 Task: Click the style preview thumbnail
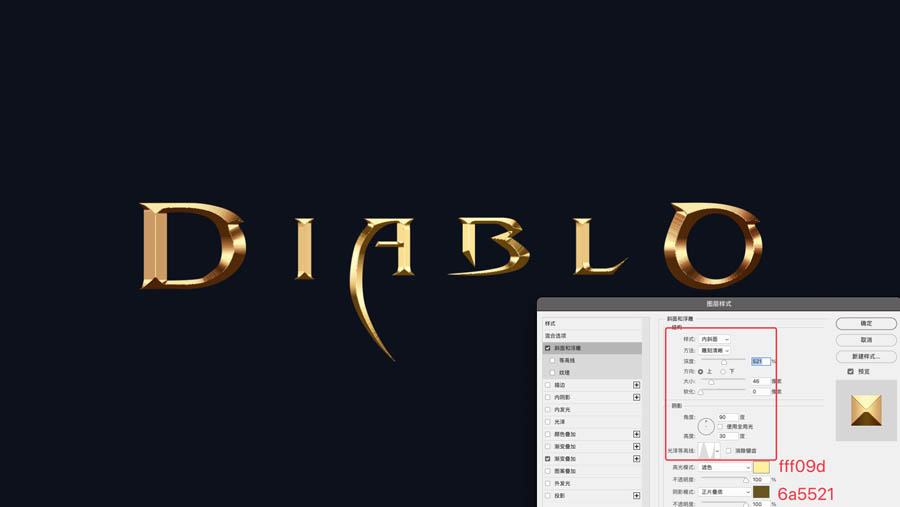(866, 408)
